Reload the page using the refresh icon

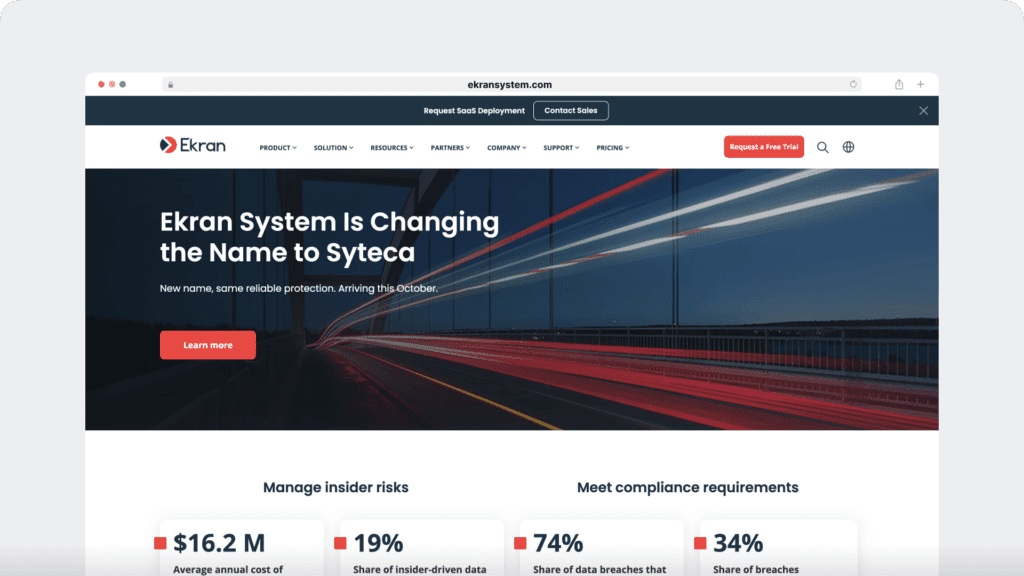853,84
